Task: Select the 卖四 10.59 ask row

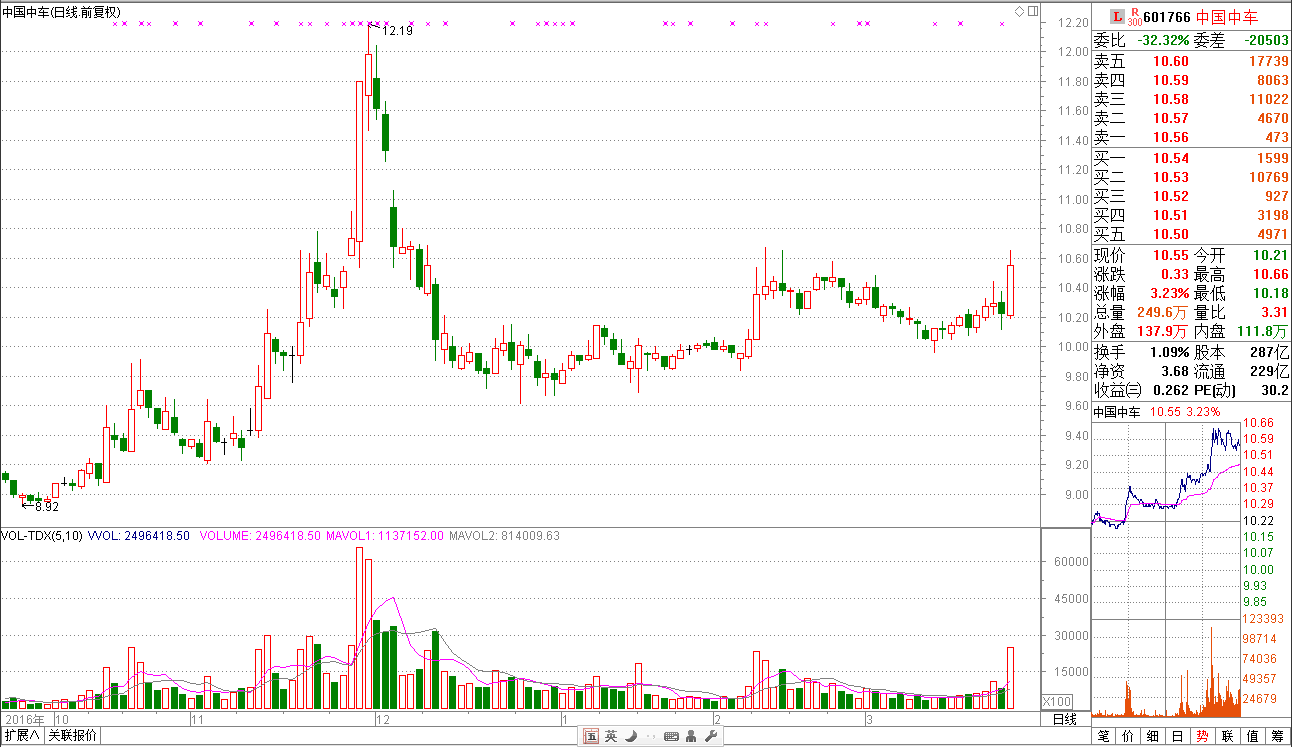Action: (x=1191, y=80)
